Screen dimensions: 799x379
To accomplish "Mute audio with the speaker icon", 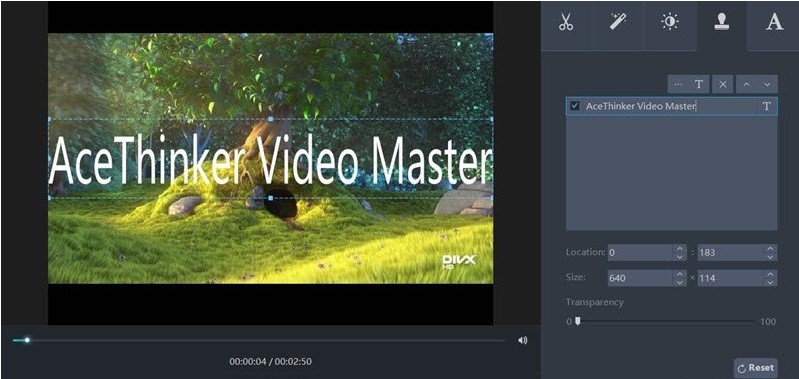I will tap(522, 340).
